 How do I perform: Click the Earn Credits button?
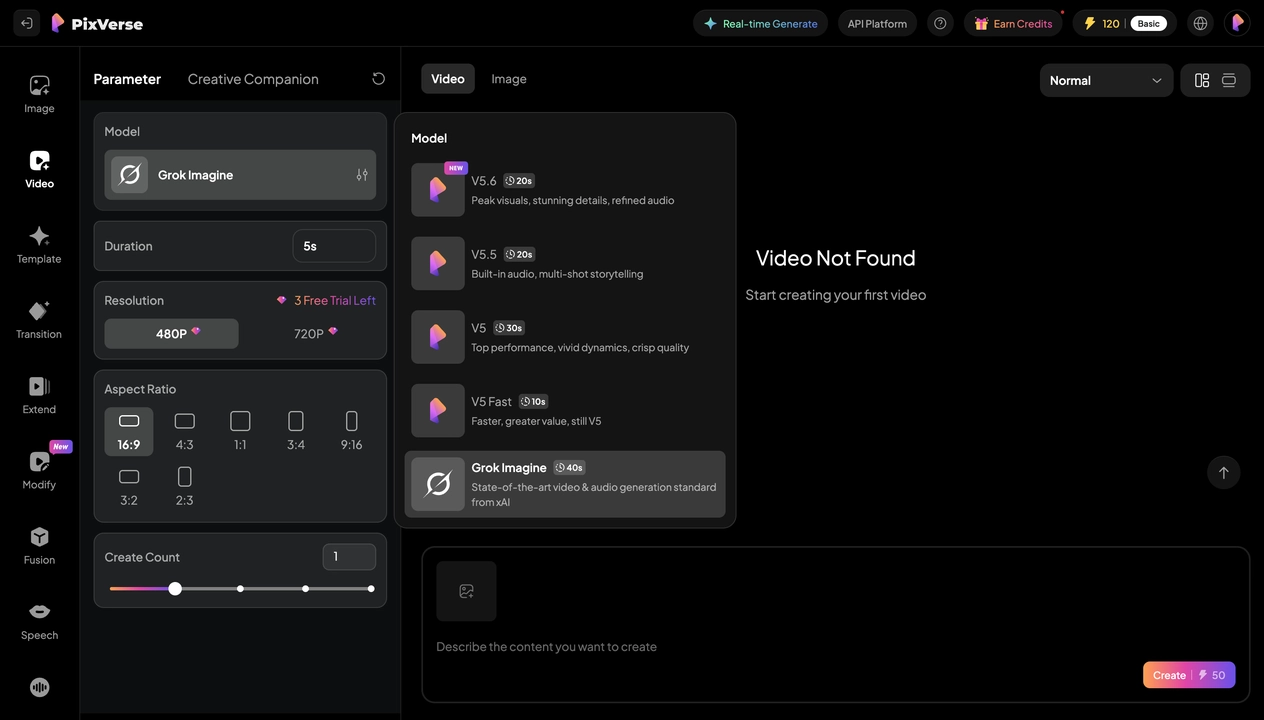[x=1013, y=23]
